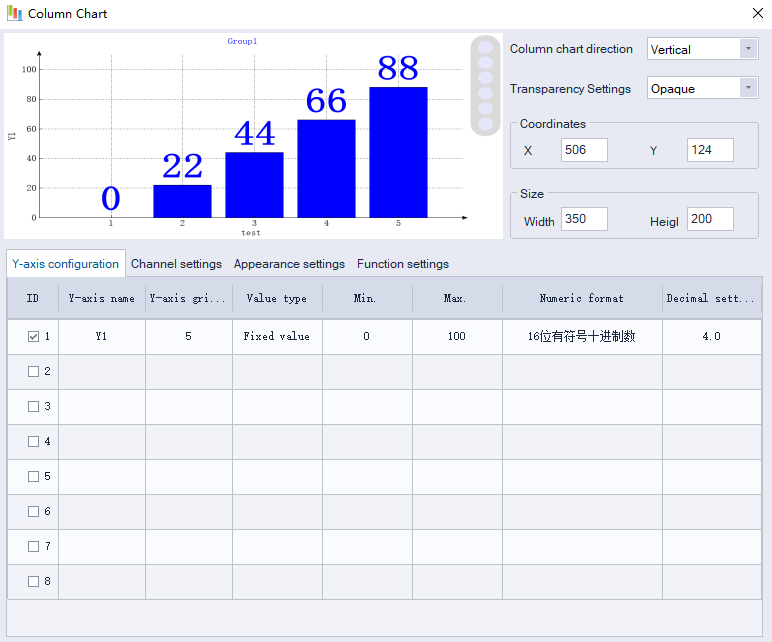772x642 pixels.
Task: Select the grid count cell showing 5
Action: pyautogui.click(x=189, y=337)
